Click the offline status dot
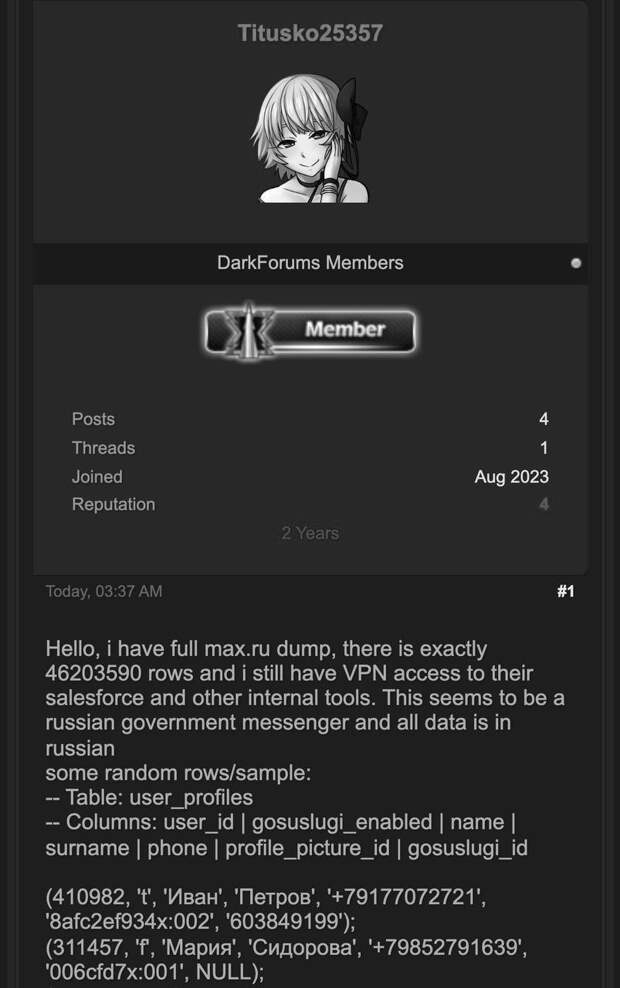620x988 pixels. (575, 264)
